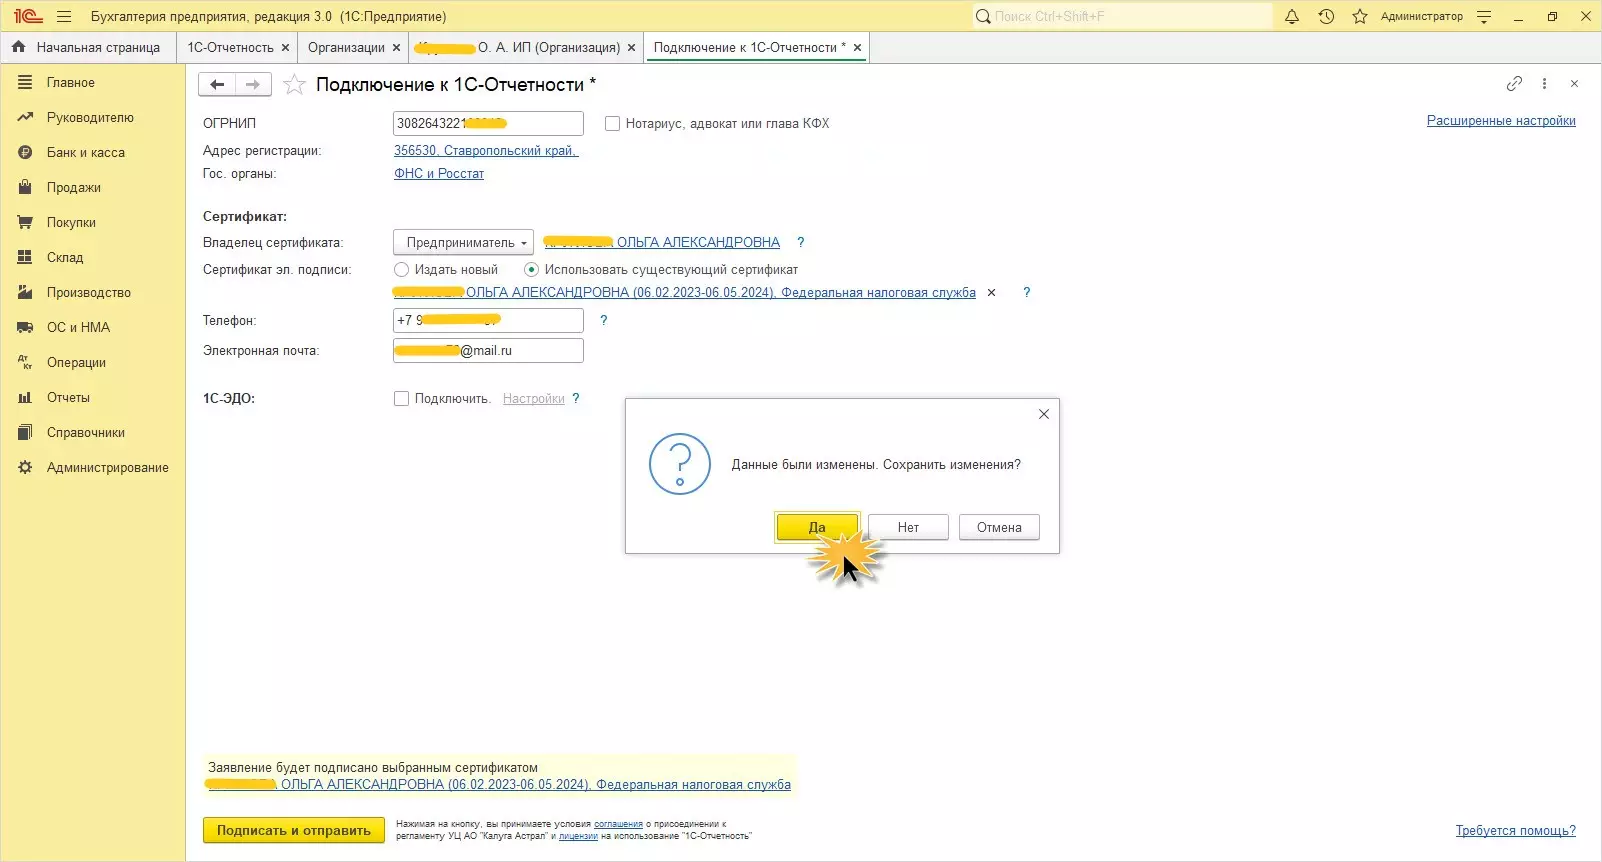
Task: Open the Требуется помощь? link
Action: point(1516,831)
